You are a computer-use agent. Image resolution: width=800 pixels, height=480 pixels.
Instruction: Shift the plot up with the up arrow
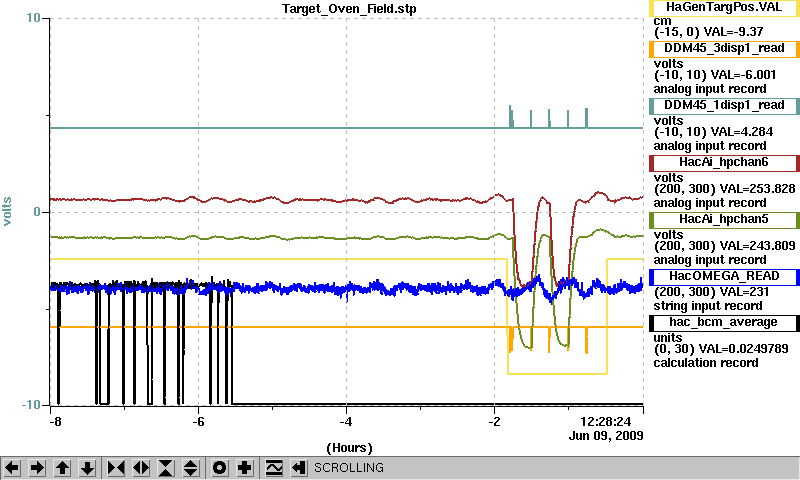coord(62,468)
